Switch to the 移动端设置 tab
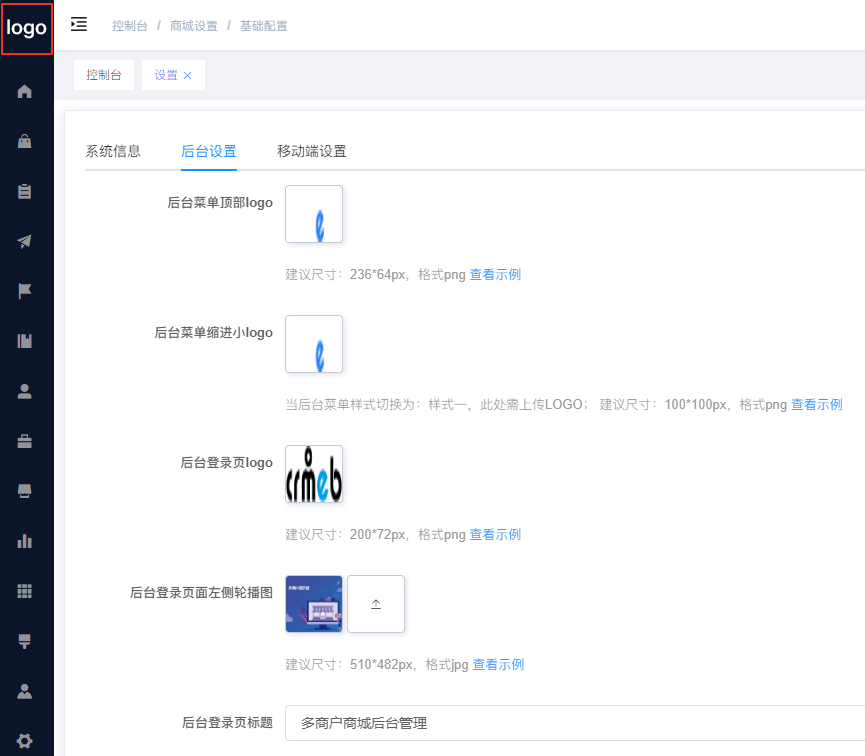Image resolution: width=865 pixels, height=756 pixels. (311, 151)
